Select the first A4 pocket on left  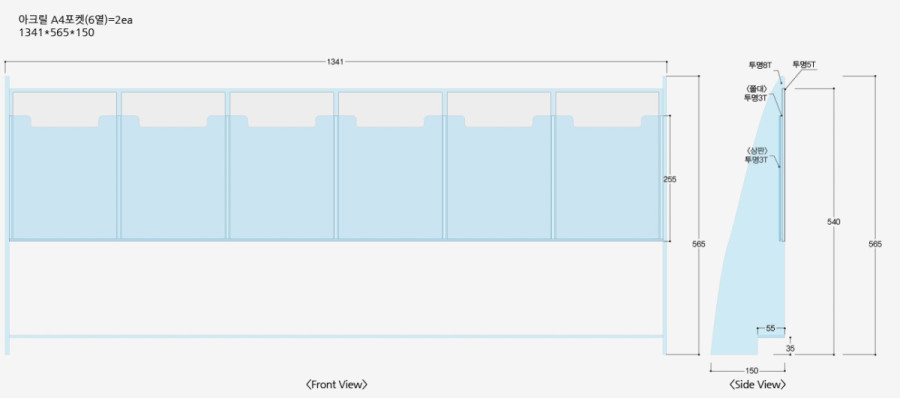(64, 165)
